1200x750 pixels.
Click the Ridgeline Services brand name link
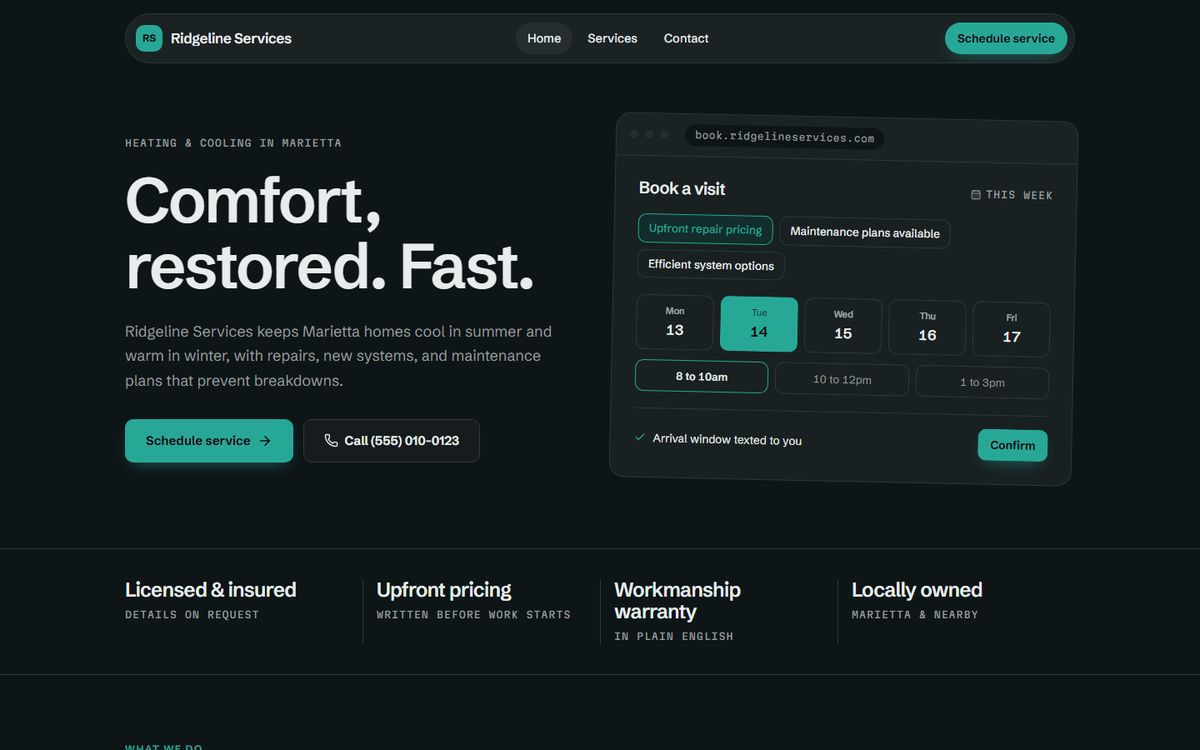[x=231, y=38]
